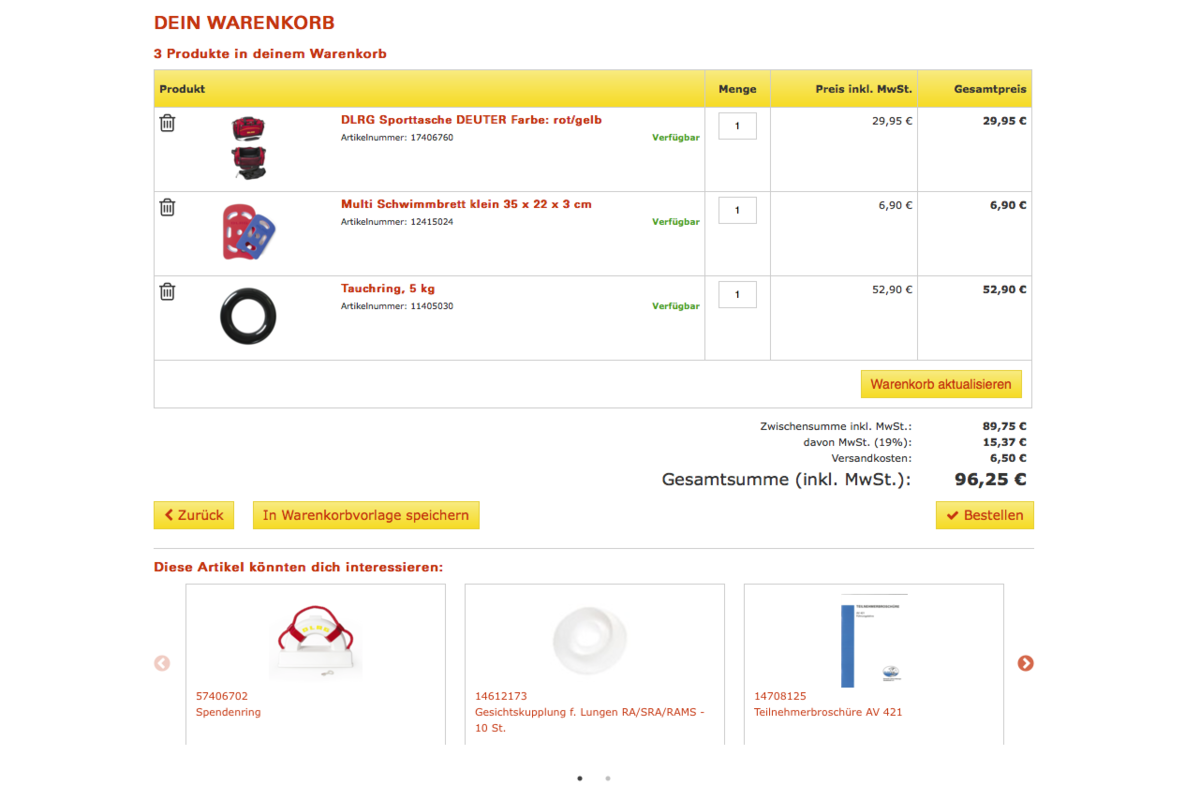
Task: Click trash icon for Tauchring, 5 kg
Action: click(x=167, y=291)
